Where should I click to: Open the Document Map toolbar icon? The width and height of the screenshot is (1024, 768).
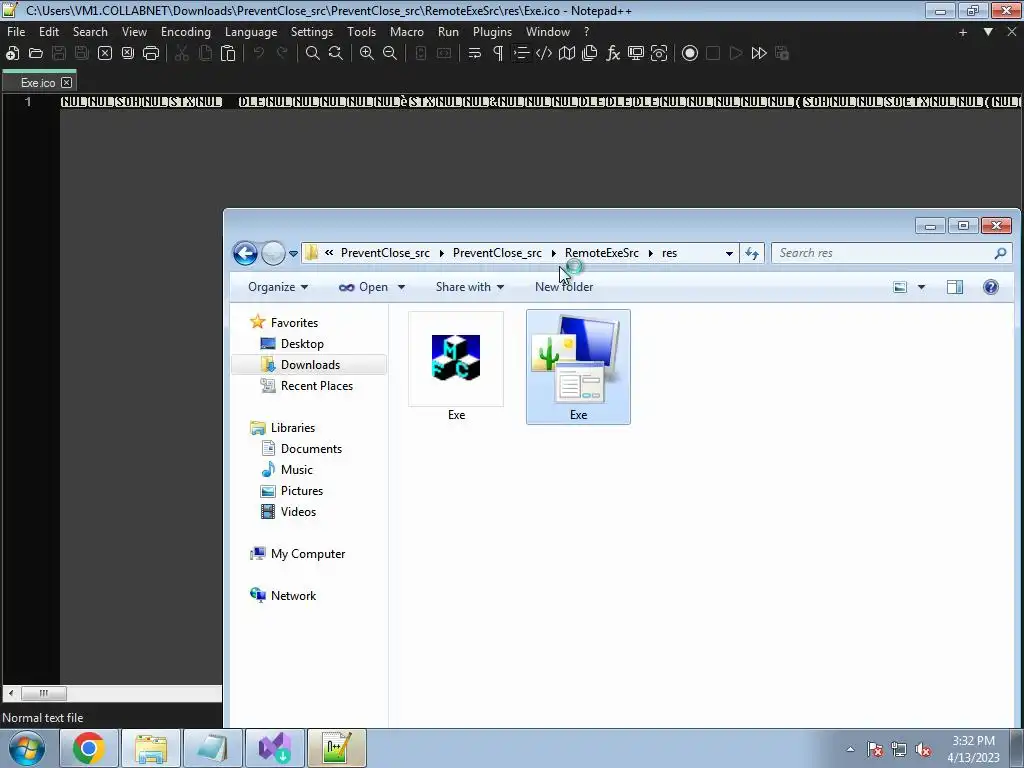tap(567, 54)
